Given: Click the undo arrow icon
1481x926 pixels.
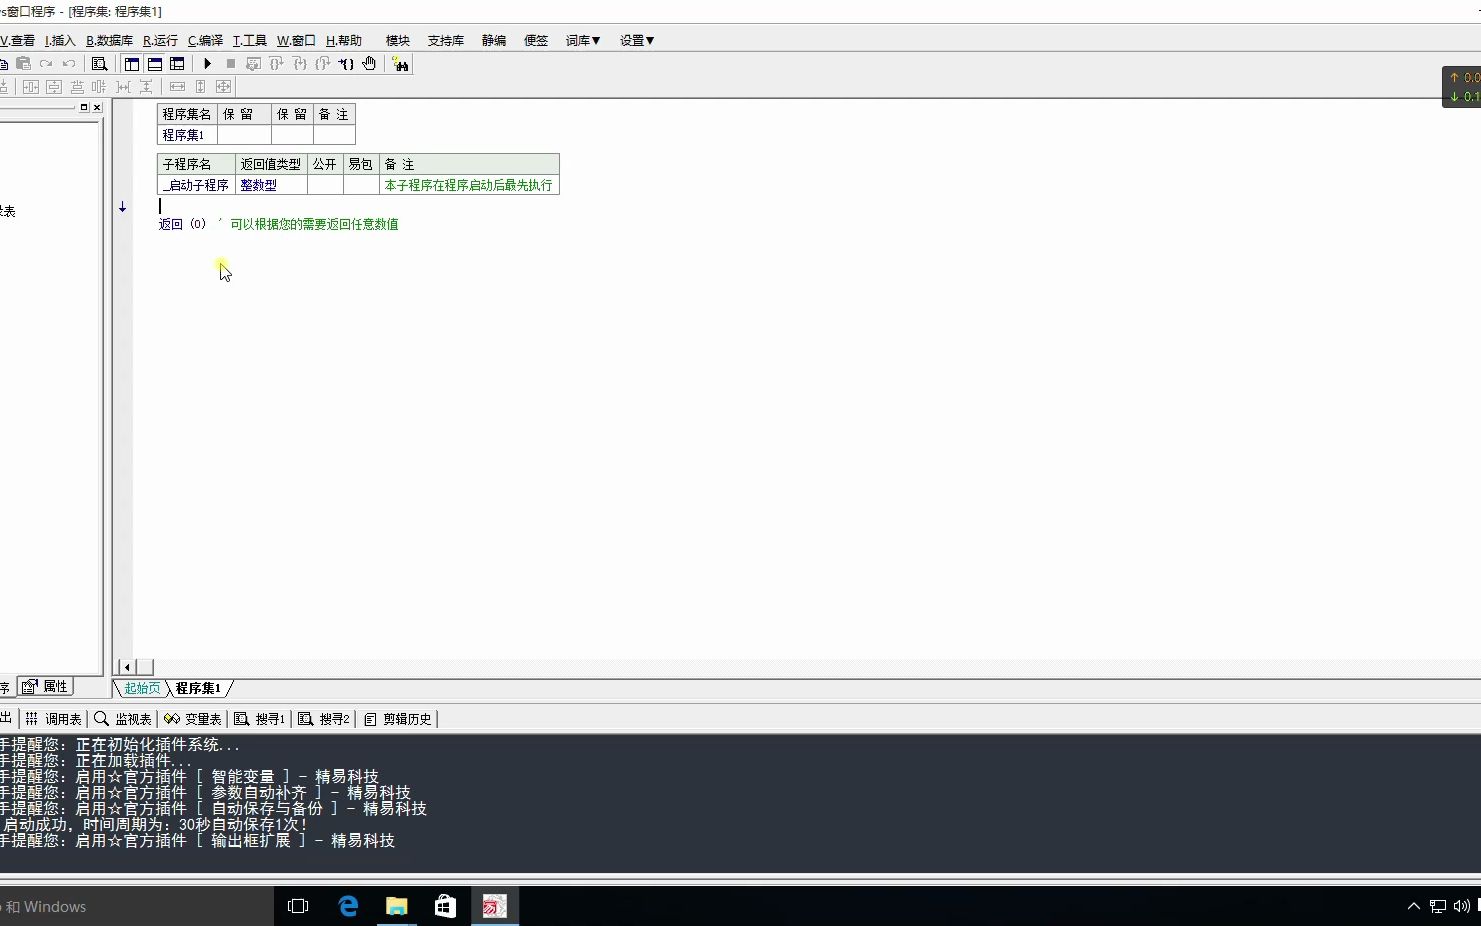Looking at the screenshot, I should (x=69, y=64).
